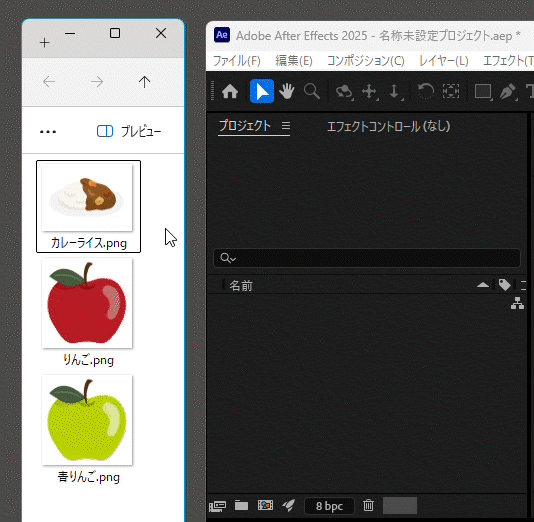Open the Explorer see more (...) menu

click(x=48, y=131)
